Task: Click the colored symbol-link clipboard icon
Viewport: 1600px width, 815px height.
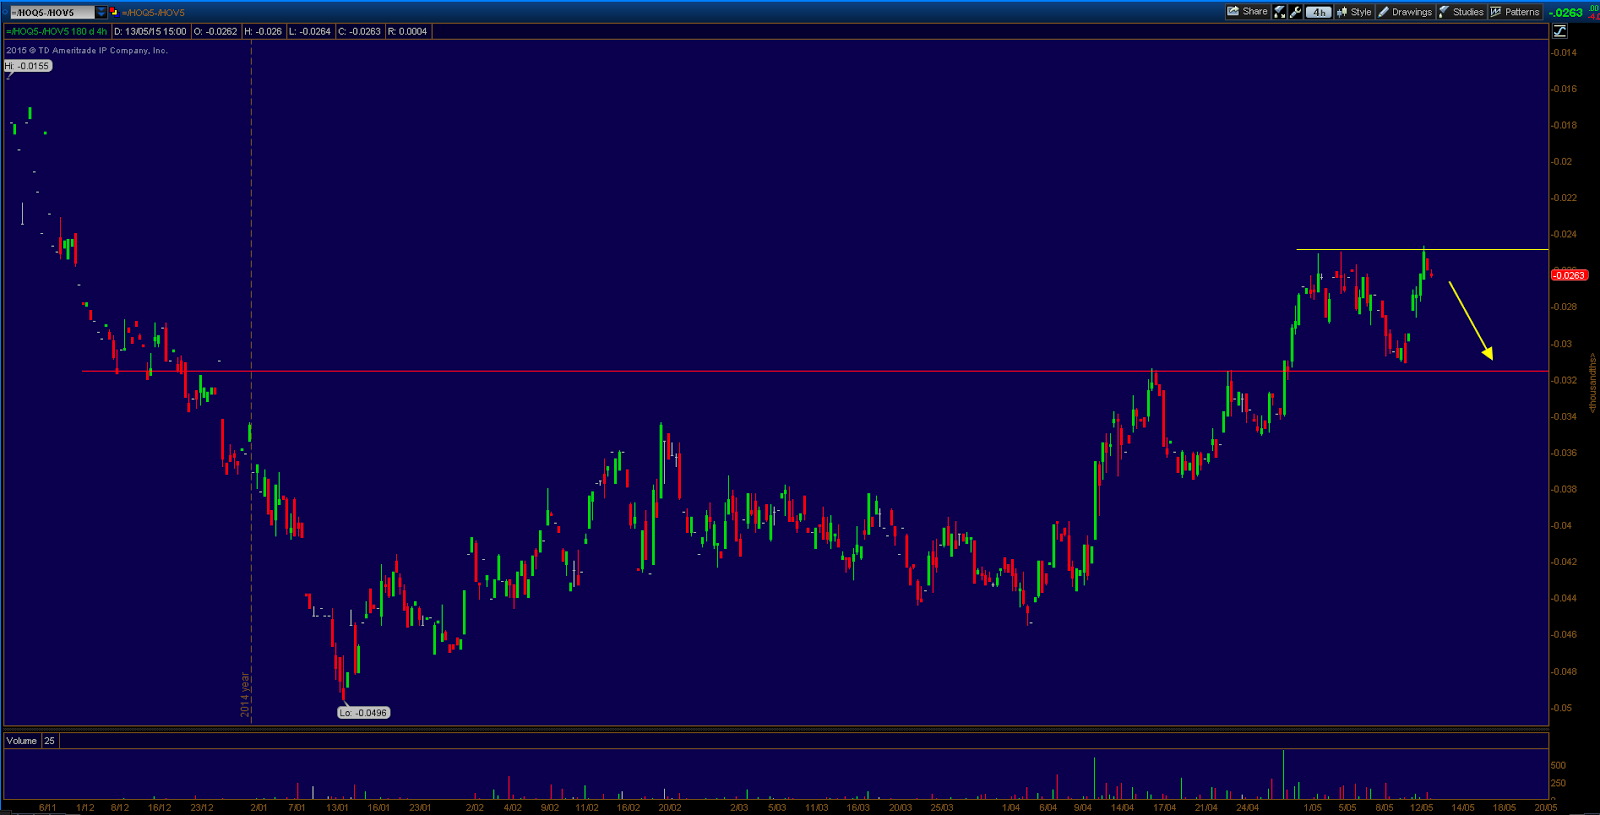Action: coord(114,12)
